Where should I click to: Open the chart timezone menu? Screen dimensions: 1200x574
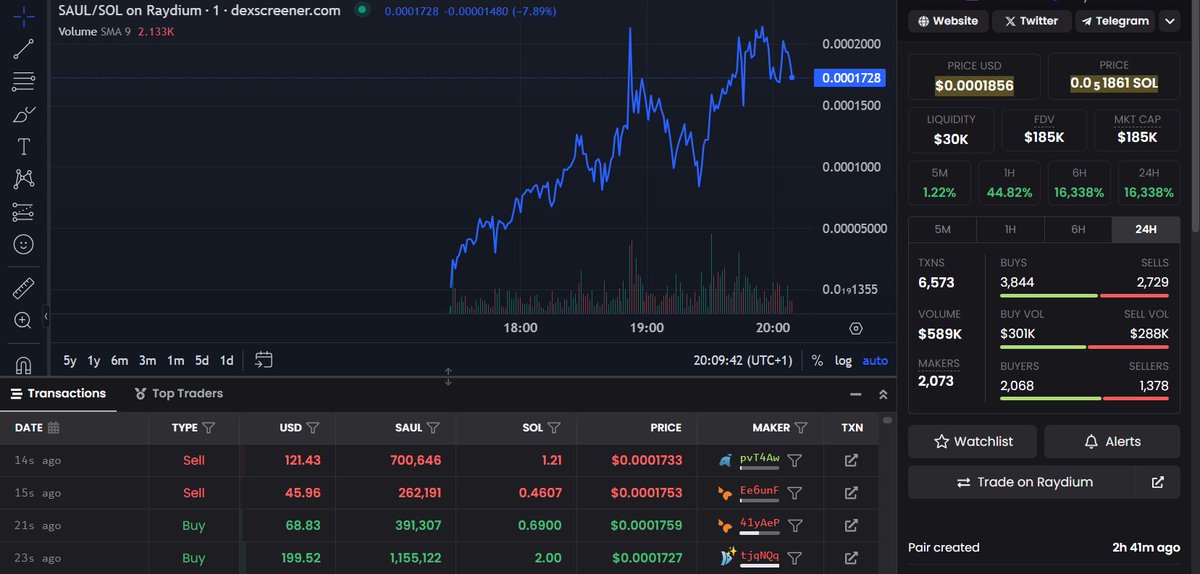tap(743, 360)
